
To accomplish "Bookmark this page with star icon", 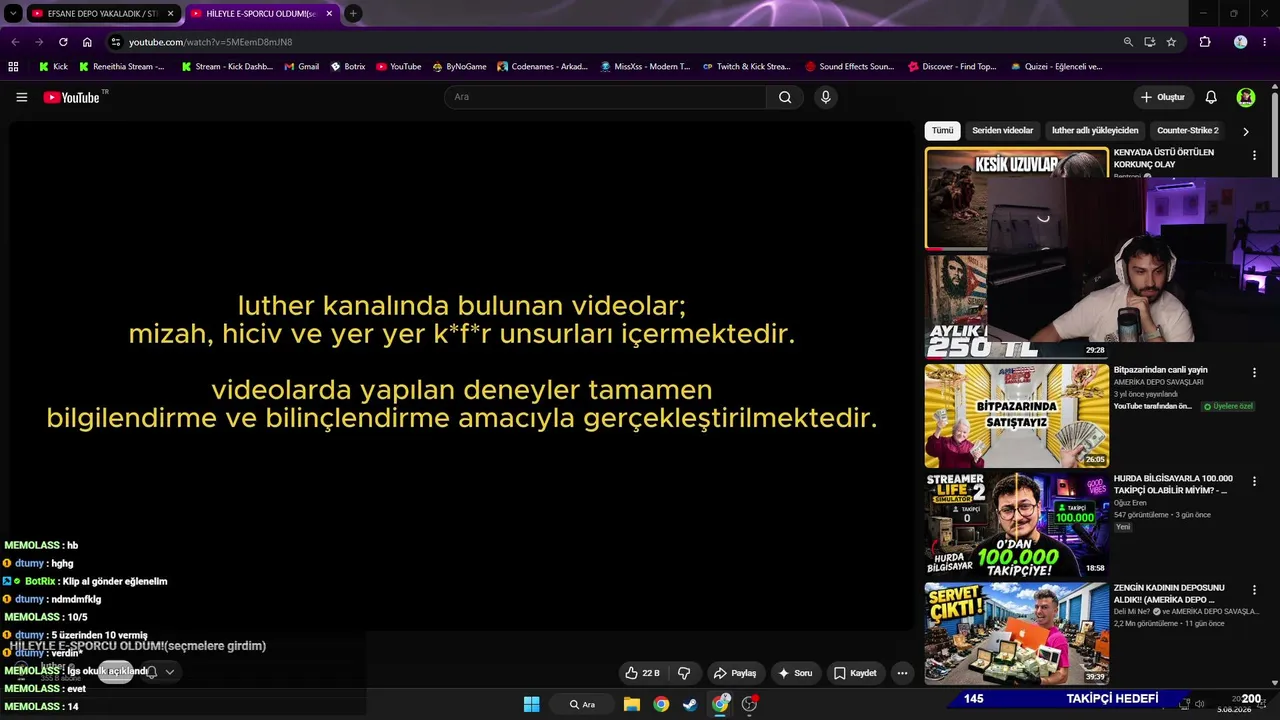I will pos(1171,42).
